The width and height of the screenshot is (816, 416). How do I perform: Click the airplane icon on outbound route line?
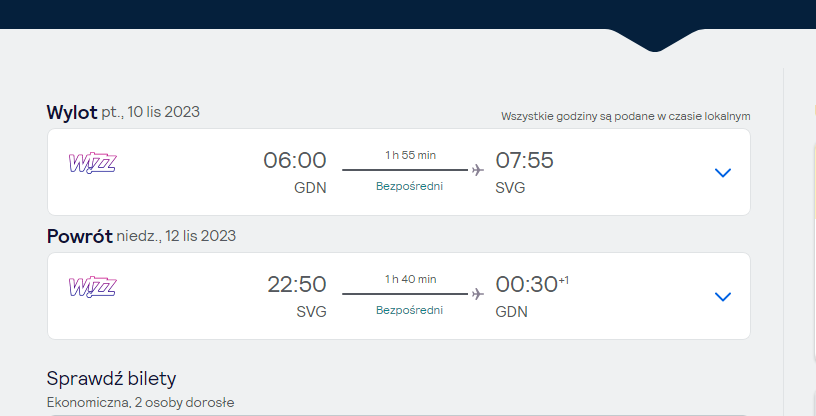[x=477, y=170]
